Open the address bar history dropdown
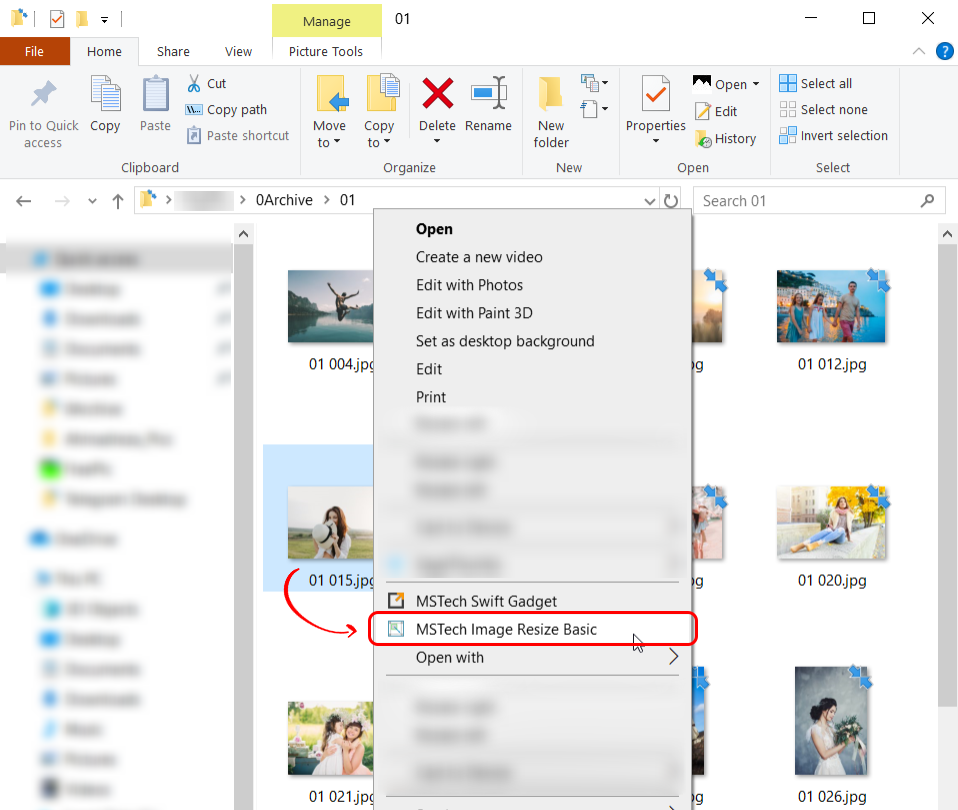Screen dimensions: 958x810 [650, 201]
